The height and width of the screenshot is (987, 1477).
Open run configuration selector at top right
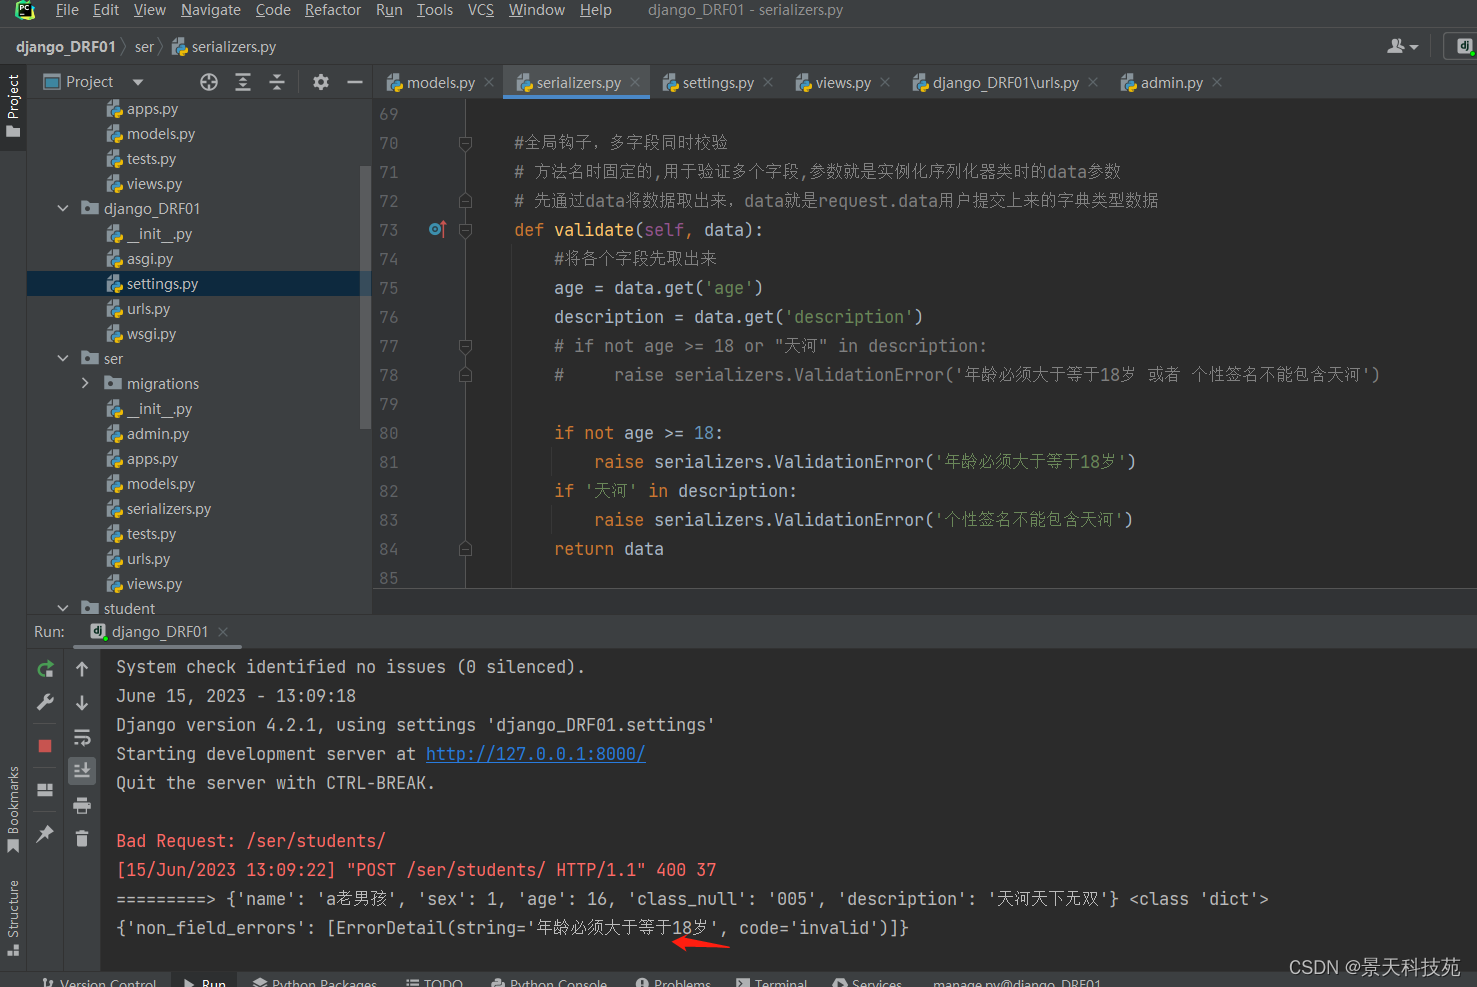coord(1464,46)
